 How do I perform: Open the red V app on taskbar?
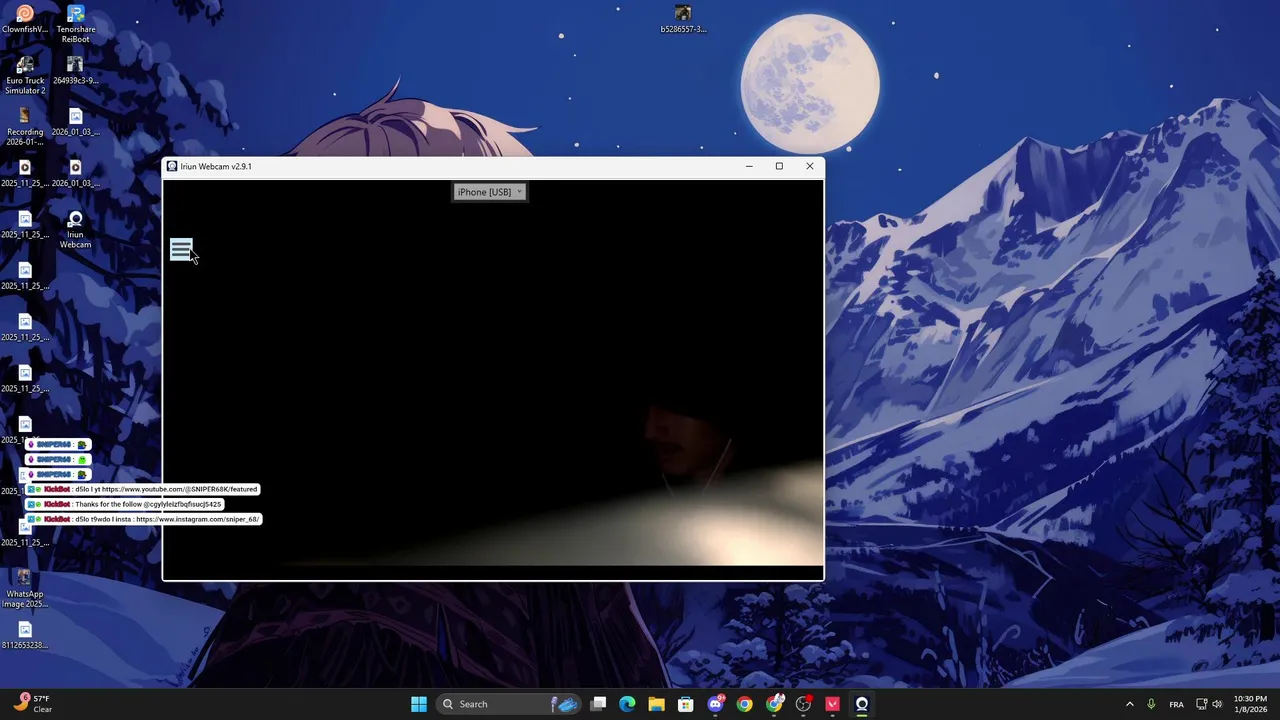pos(832,704)
